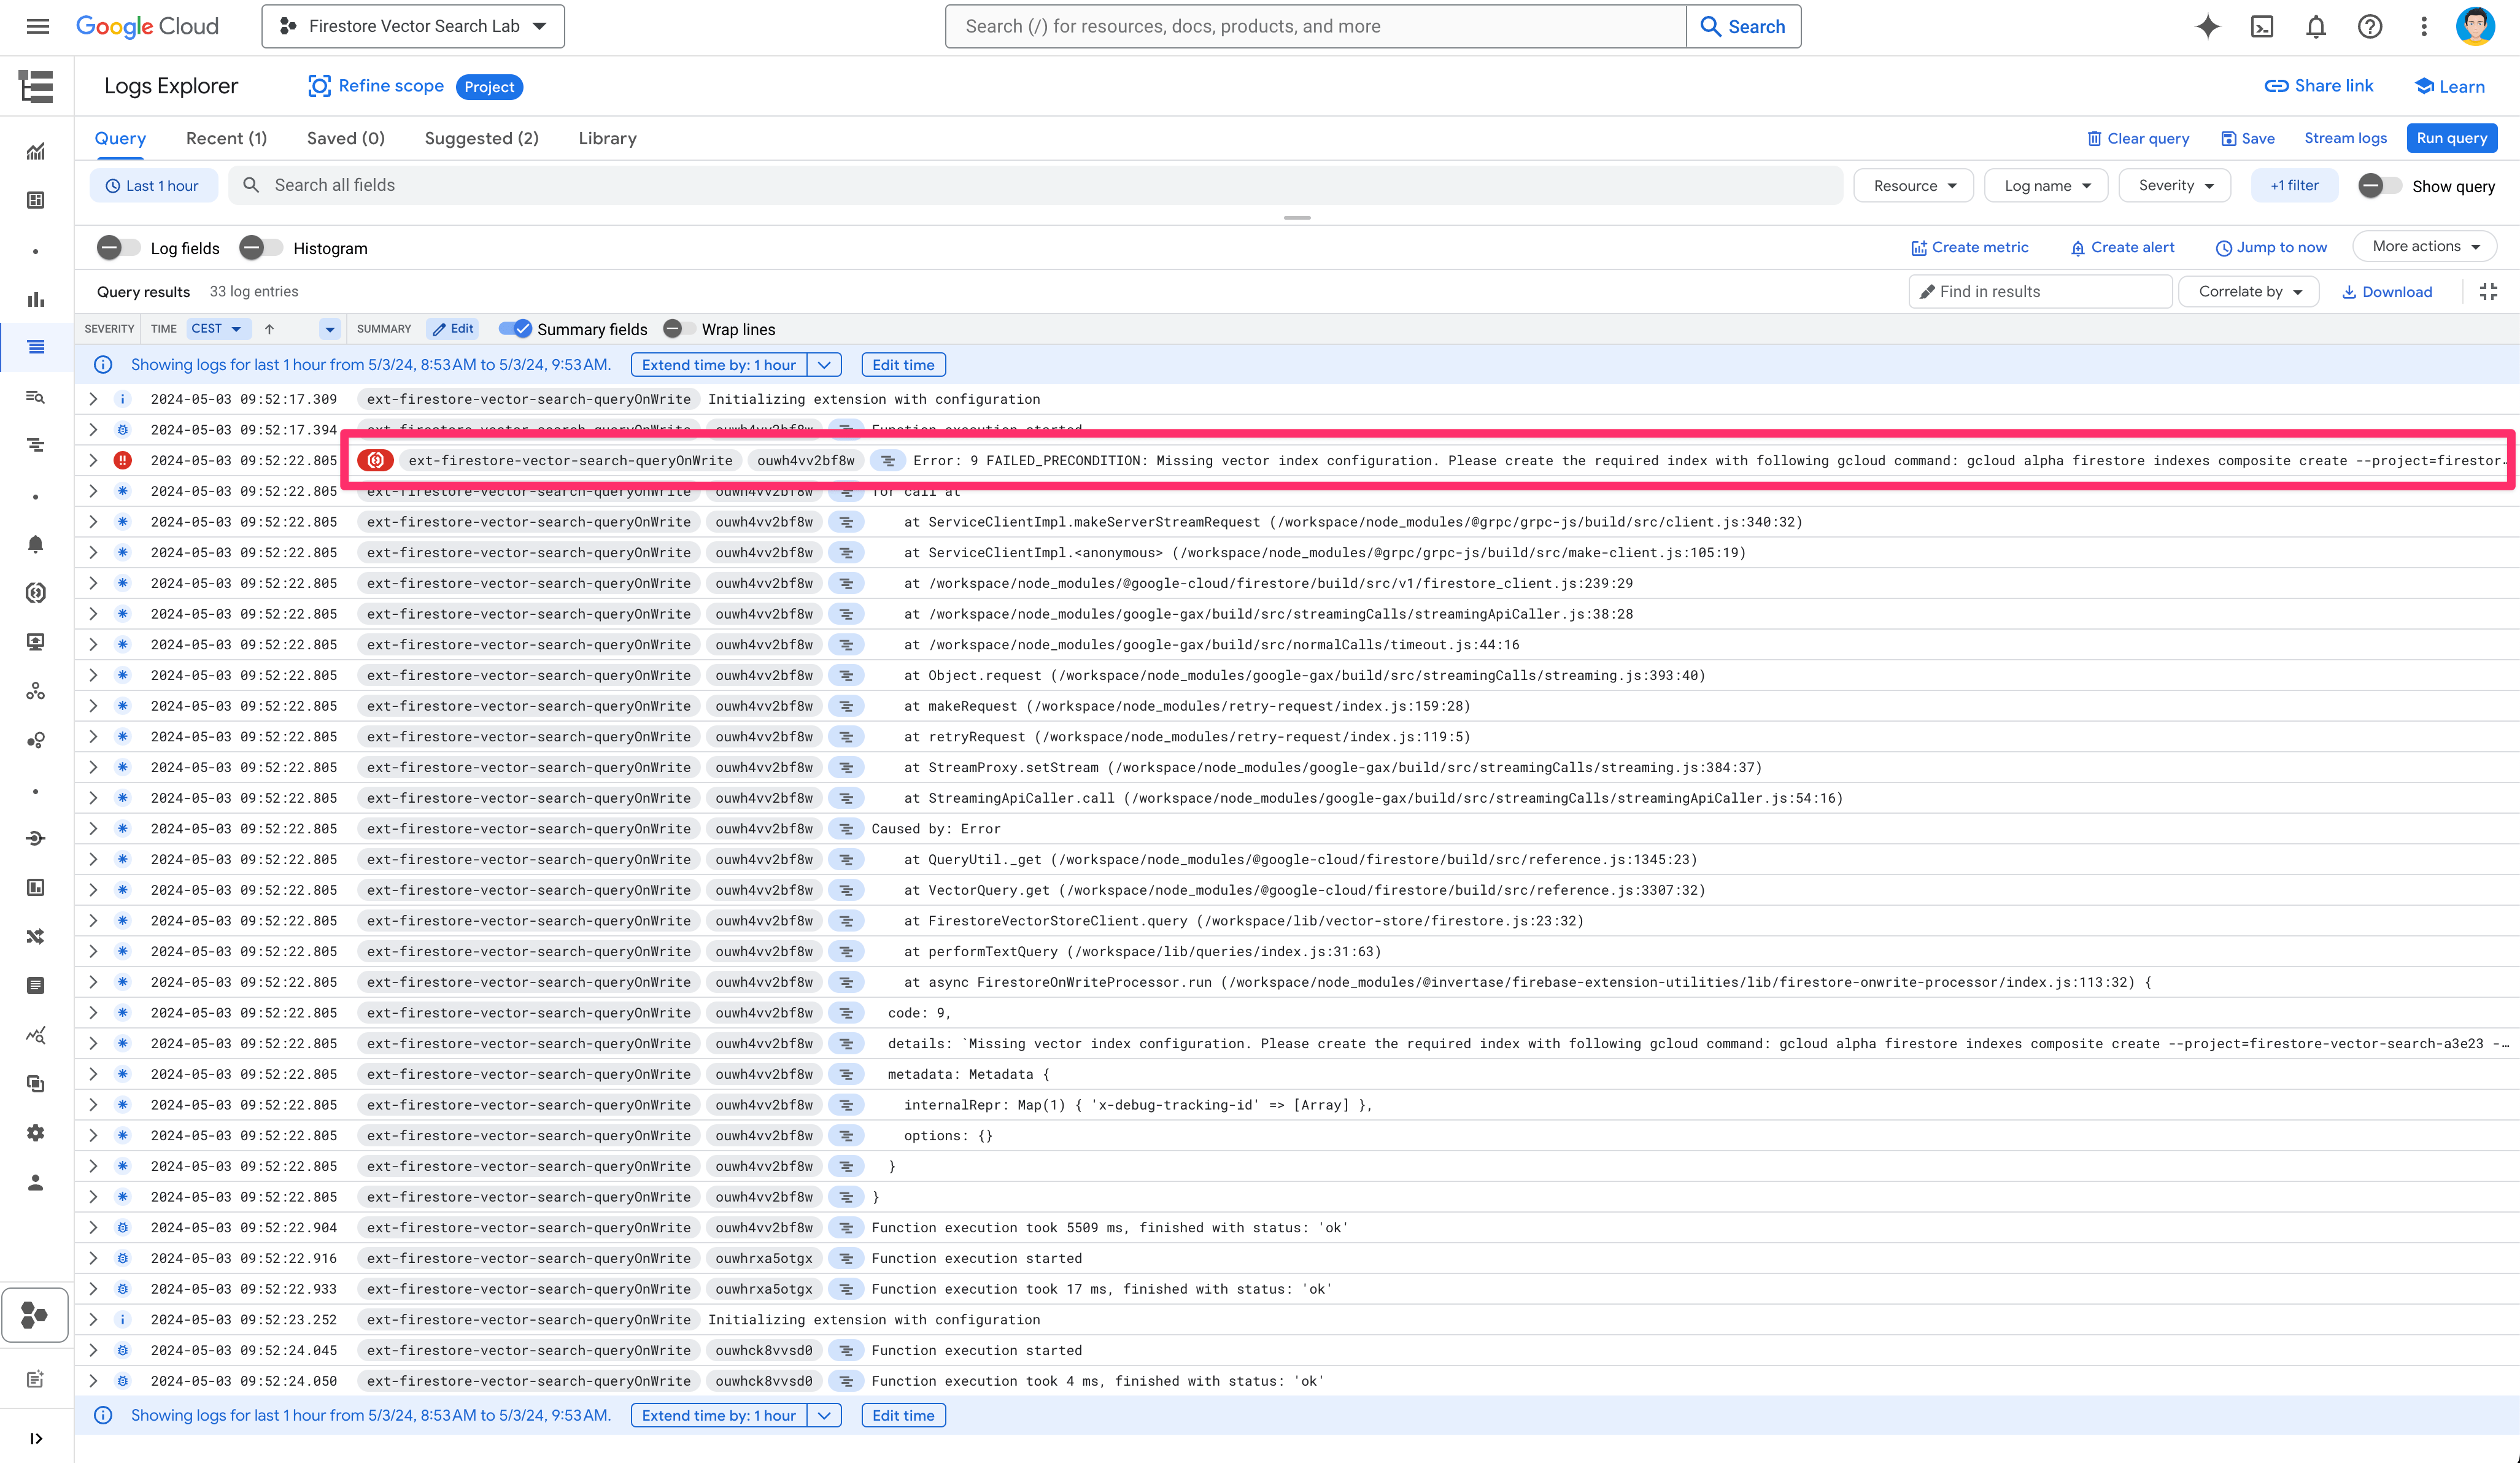Screen dimensions: 2520x1463
Task: Click the Stream logs link
Action: [2346, 137]
